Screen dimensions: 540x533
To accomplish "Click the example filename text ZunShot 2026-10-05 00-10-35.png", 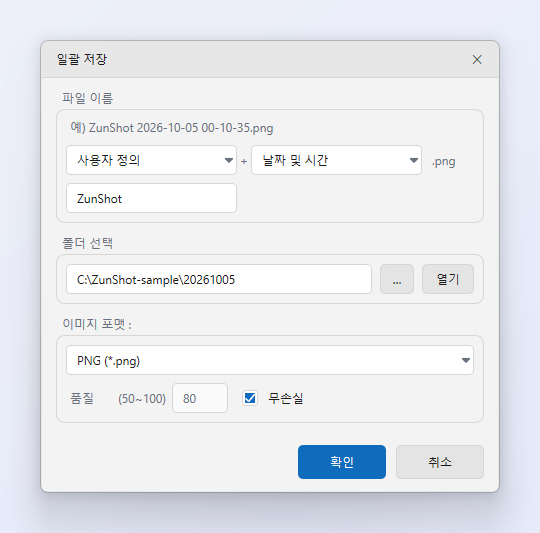I will [181, 128].
